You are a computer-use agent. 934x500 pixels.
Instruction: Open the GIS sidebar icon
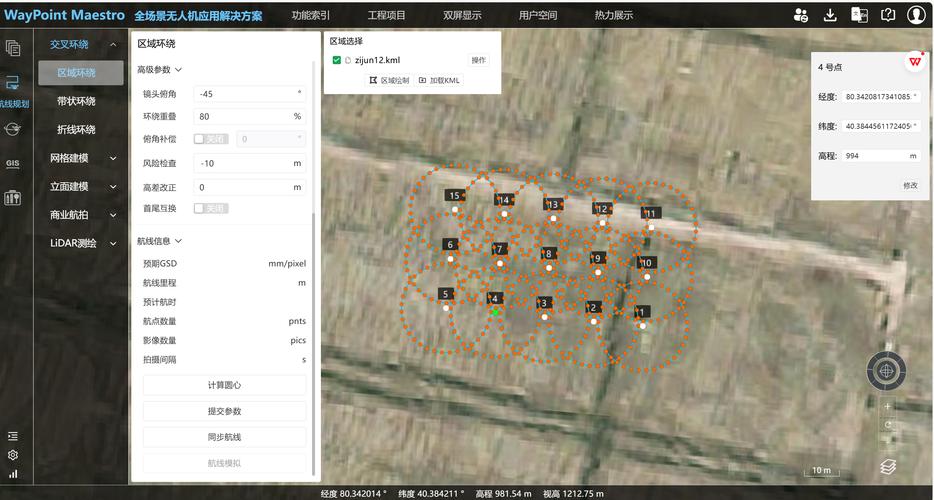point(13,163)
